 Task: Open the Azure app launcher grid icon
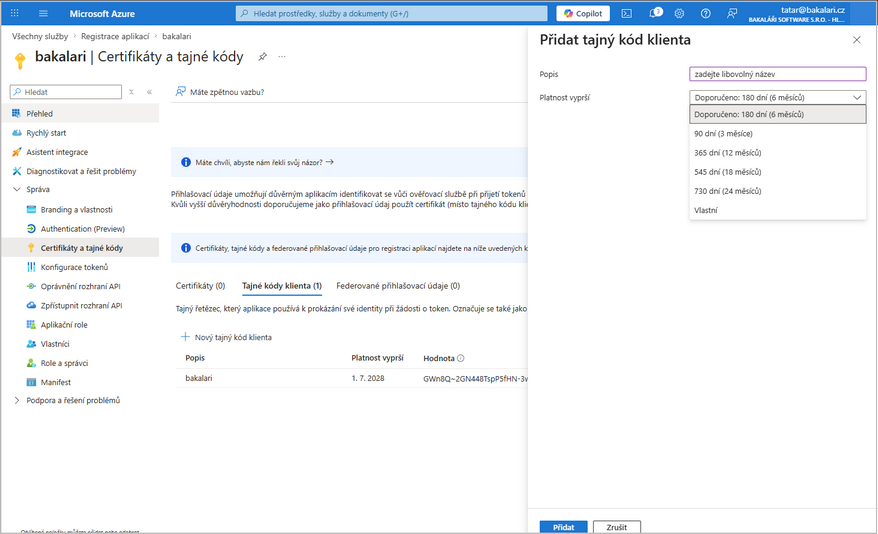click(15, 13)
